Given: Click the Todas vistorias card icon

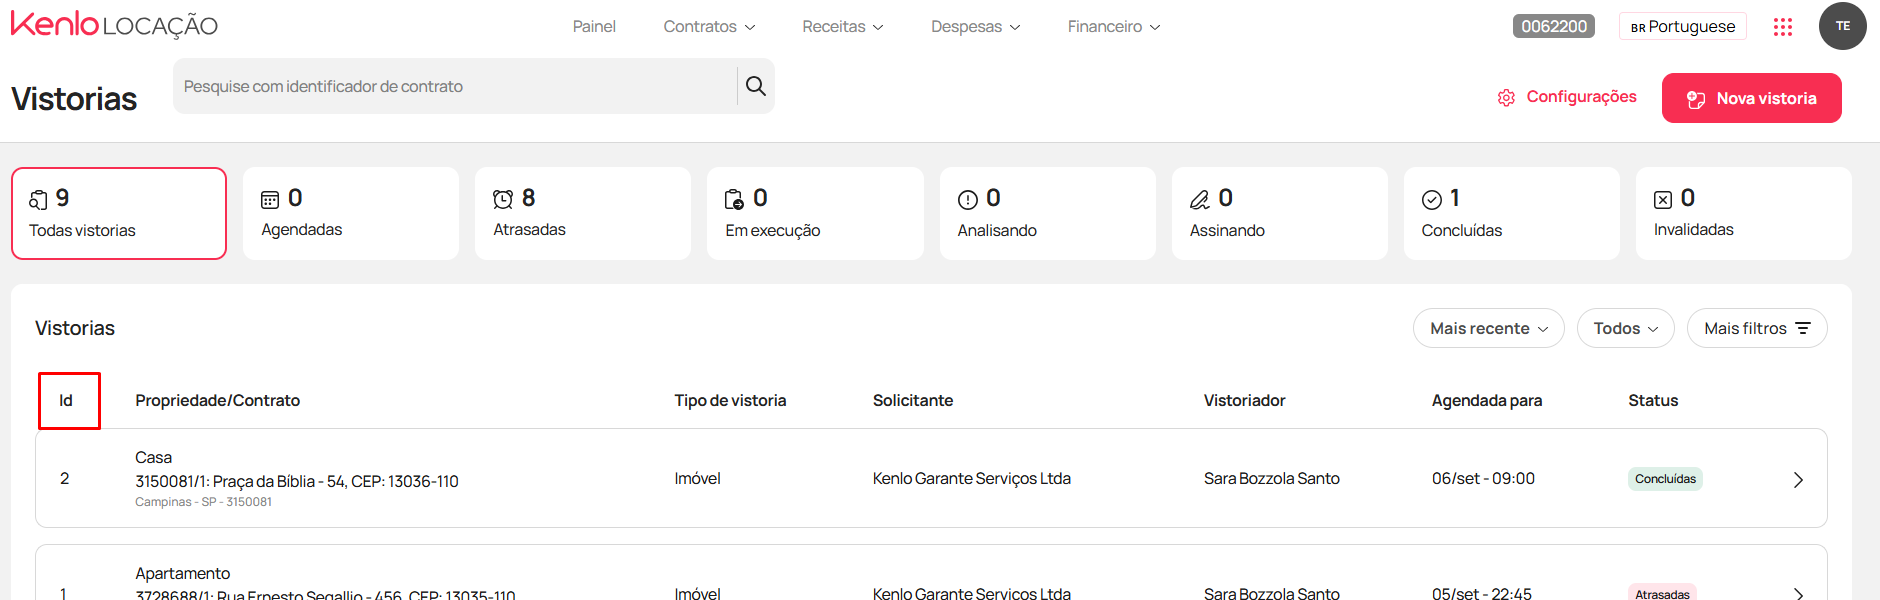Looking at the screenshot, I should tap(38, 200).
